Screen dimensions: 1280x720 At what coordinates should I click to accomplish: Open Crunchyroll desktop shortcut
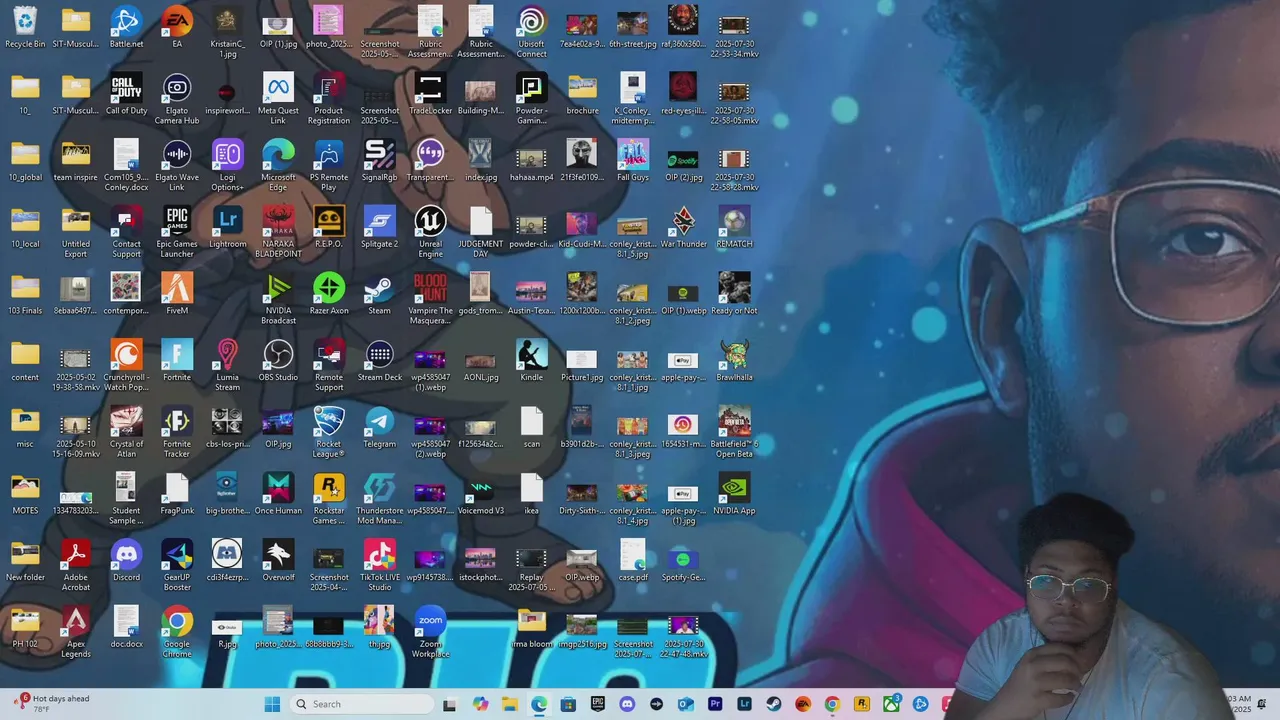126,365
